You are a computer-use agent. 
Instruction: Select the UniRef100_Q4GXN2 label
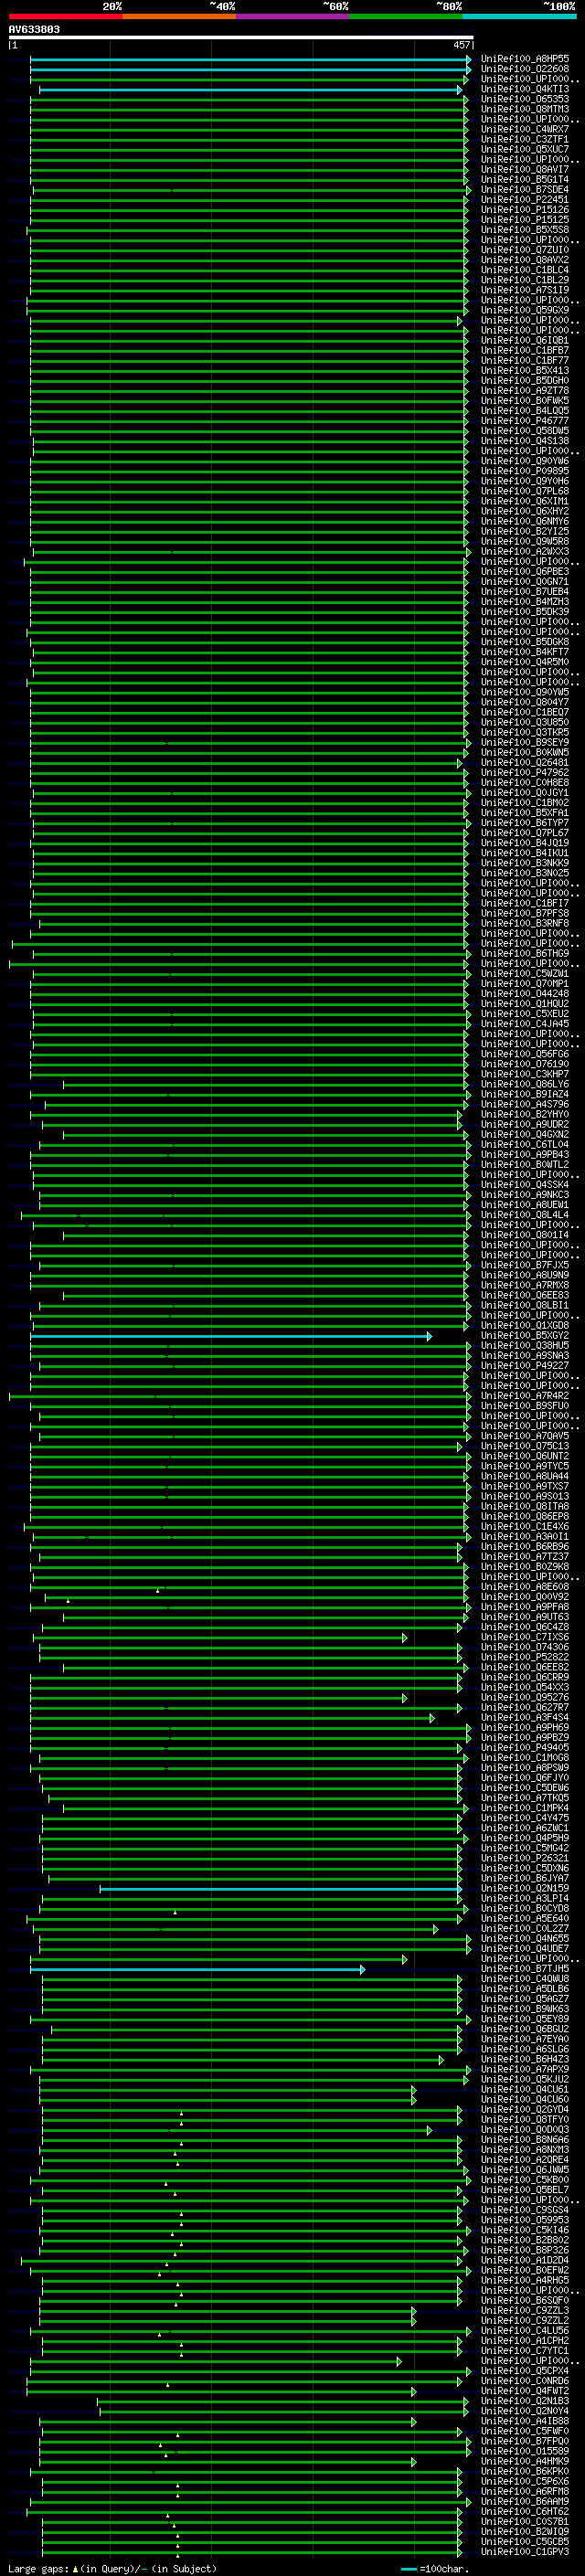pyautogui.click(x=524, y=1134)
